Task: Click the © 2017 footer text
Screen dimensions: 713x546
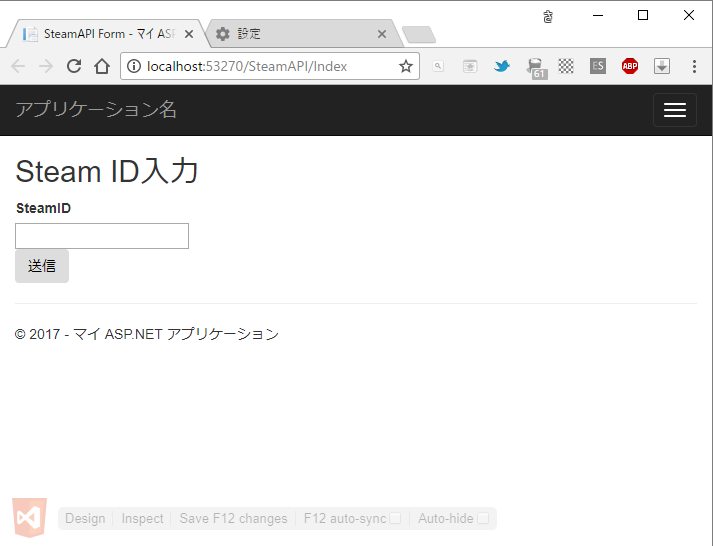Action: pyautogui.click(x=146, y=334)
